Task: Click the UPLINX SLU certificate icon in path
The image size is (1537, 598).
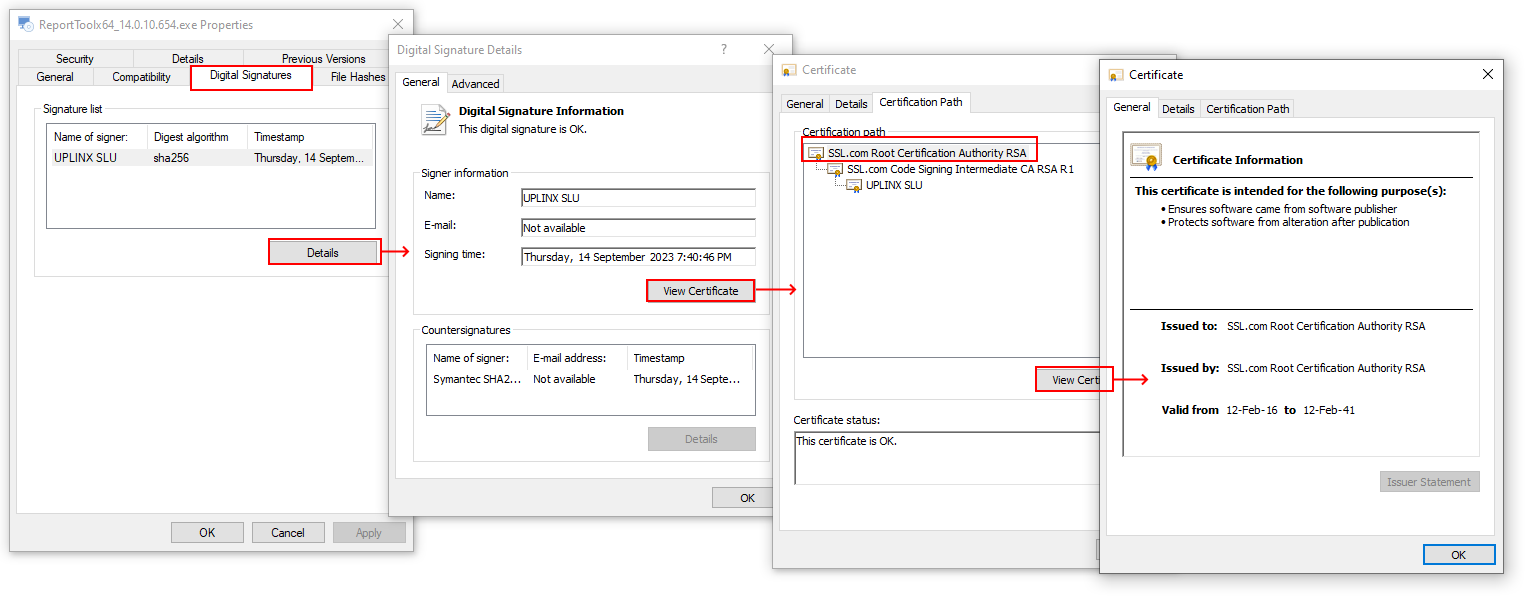Action: point(854,186)
